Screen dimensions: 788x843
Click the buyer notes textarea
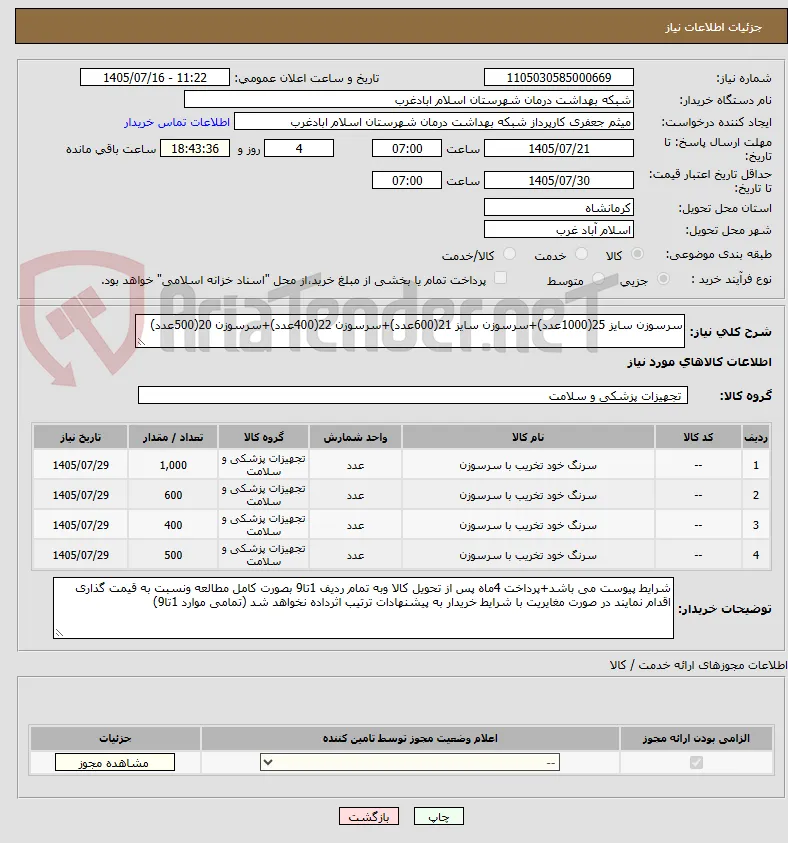pyautogui.click(x=363, y=608)
